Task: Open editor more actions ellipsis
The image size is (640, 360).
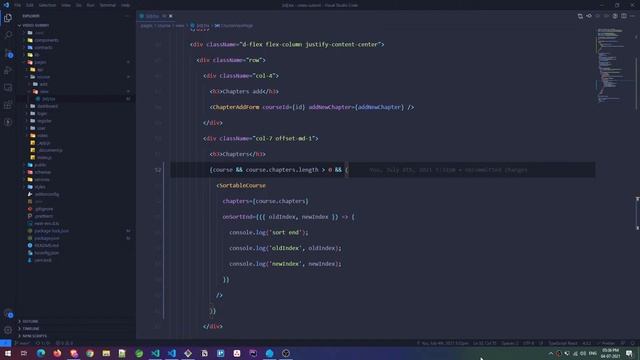Action: [x=633, y=16]
